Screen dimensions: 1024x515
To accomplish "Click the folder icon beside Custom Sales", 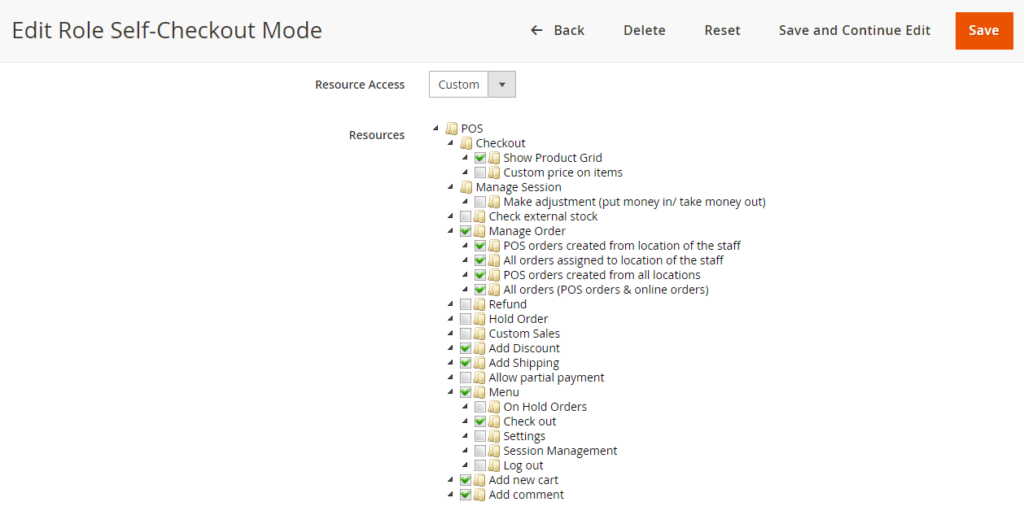I will coord(480,334).
